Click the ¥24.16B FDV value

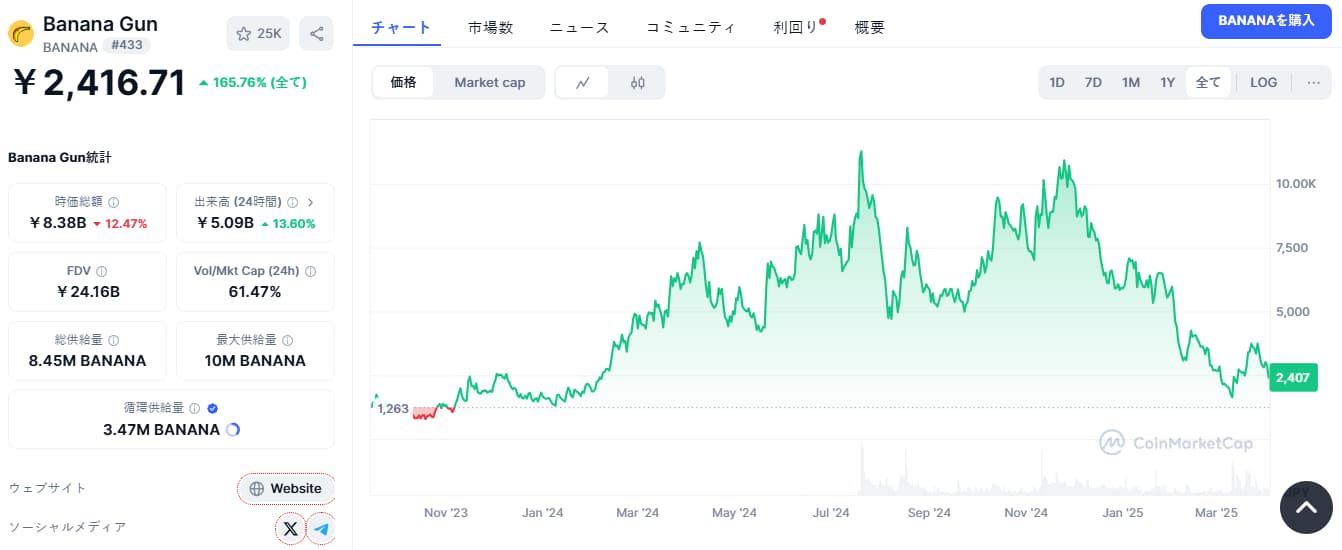[88, 292]
